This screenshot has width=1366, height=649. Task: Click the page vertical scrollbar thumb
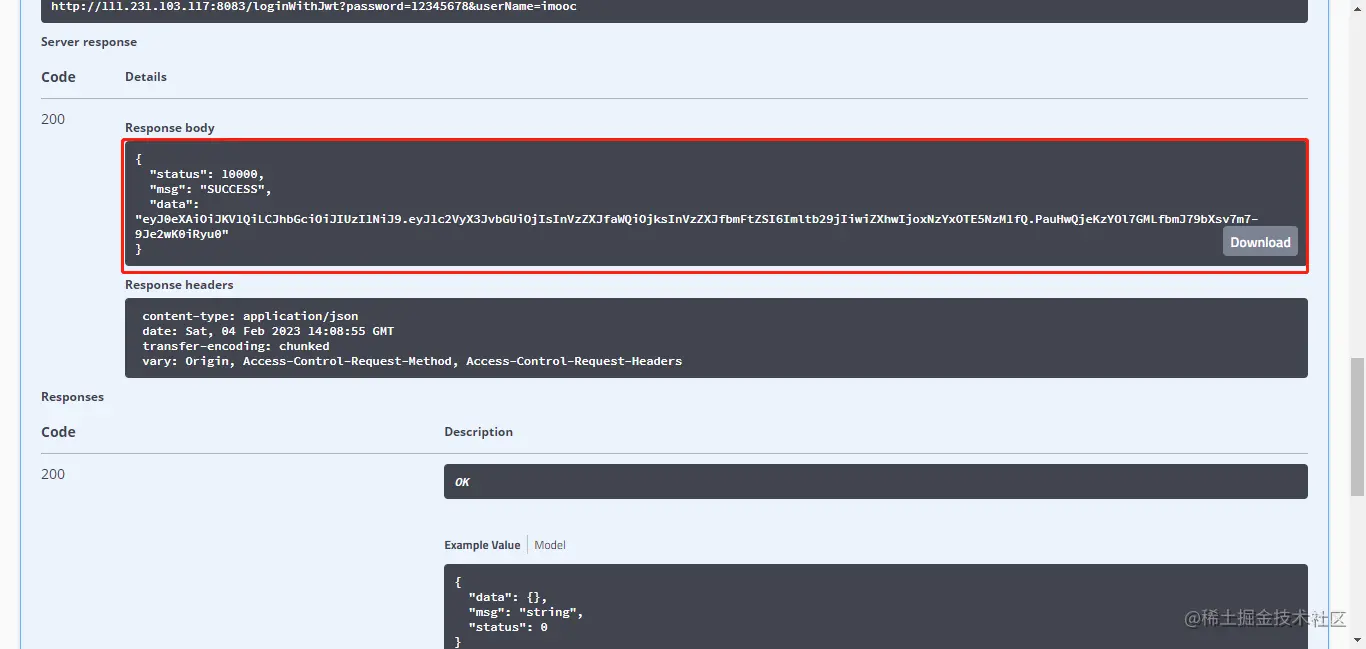click(1357, 426)
